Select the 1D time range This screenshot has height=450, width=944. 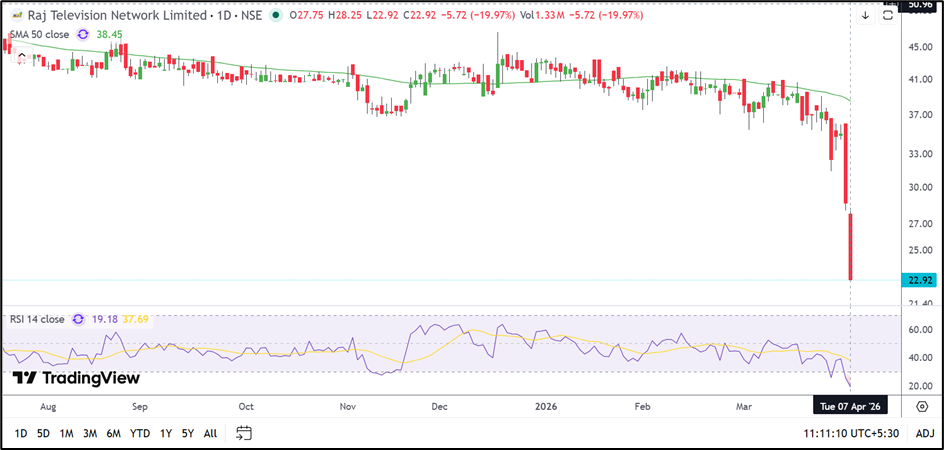[20, 433]
